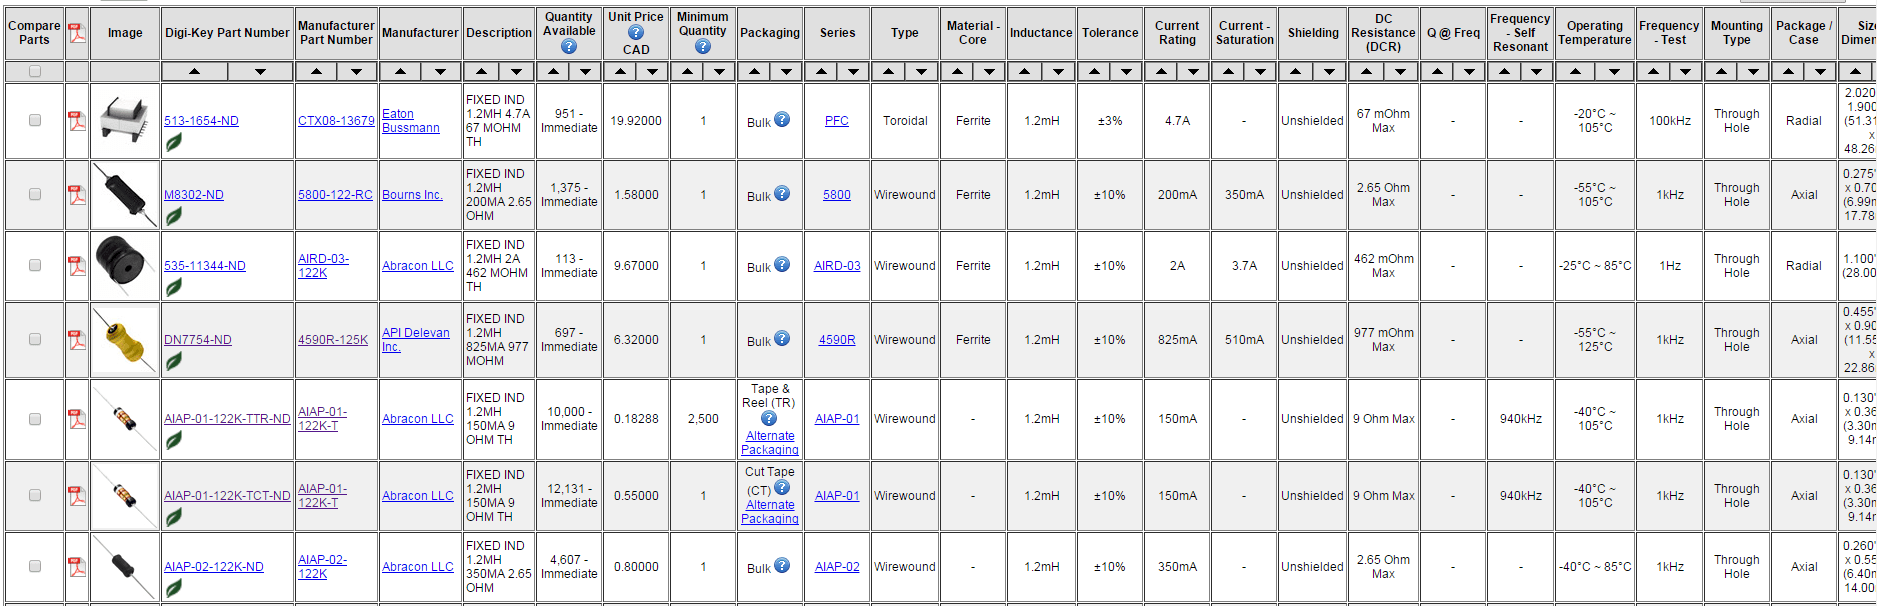Click RoHS leaf icon under M8302-ND
The image size is (1877, 608).
(174, 216)
